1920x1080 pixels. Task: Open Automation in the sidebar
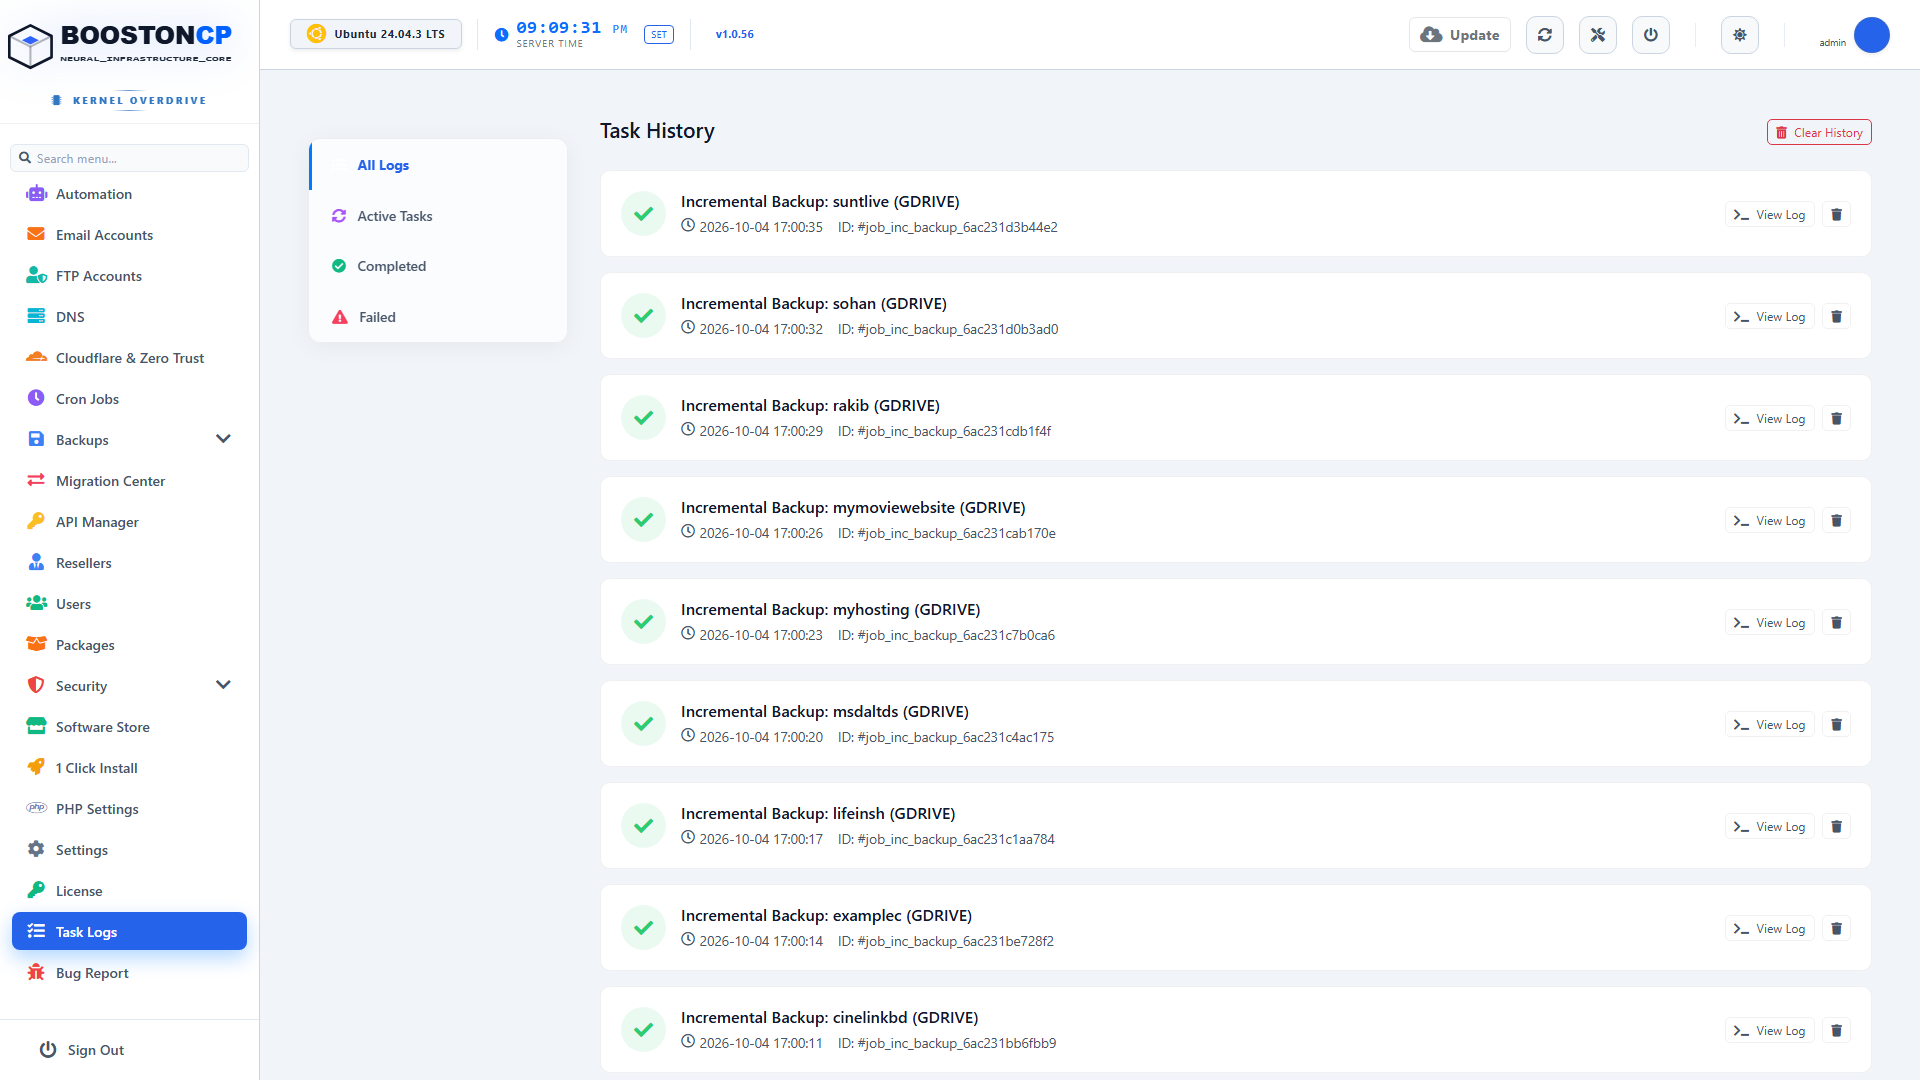point(130,194)
